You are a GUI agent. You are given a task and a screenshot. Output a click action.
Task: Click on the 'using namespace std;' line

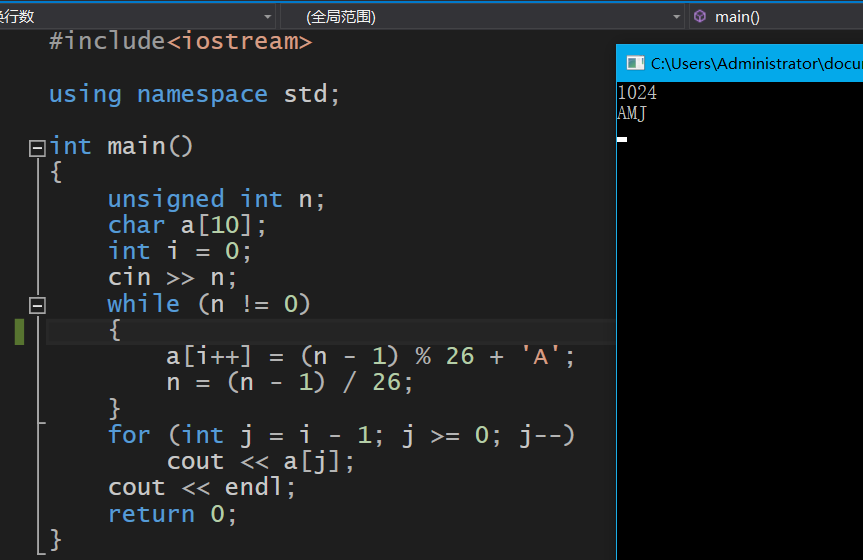(x=194, y=94)
